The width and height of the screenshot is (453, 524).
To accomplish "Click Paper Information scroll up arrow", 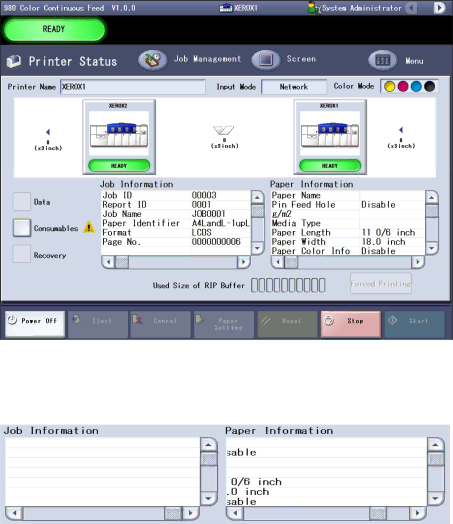I will point(432,198).
